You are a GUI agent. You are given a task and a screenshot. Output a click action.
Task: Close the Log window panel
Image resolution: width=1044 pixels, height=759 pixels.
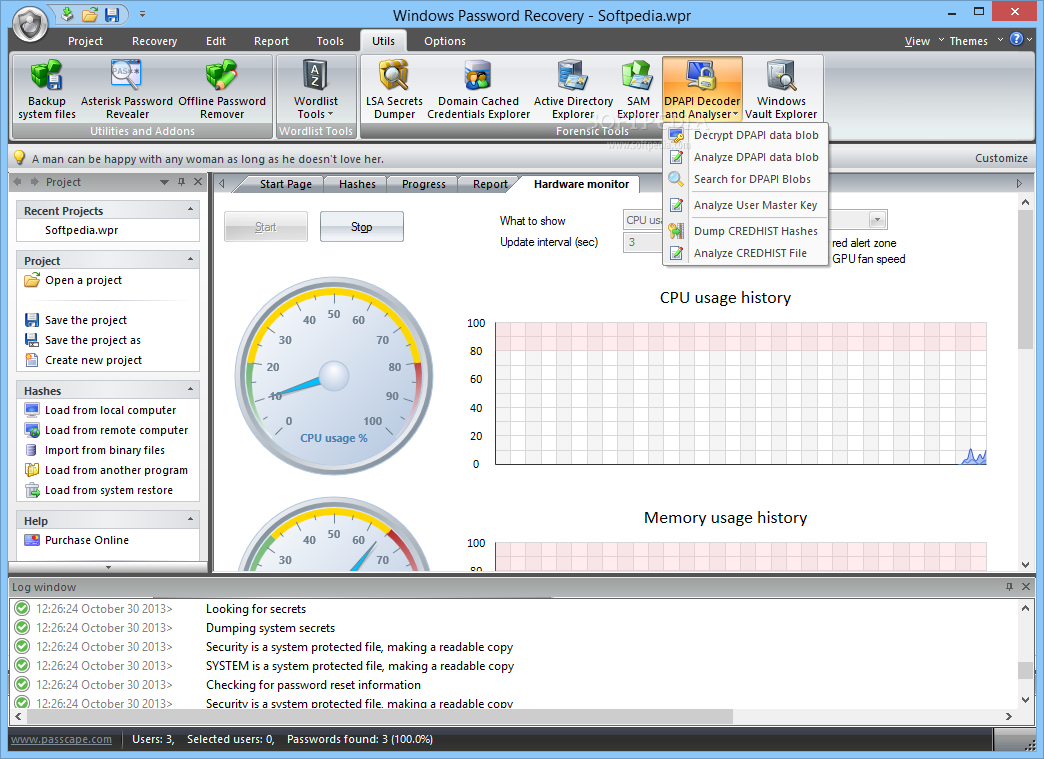coord(1026,587)
